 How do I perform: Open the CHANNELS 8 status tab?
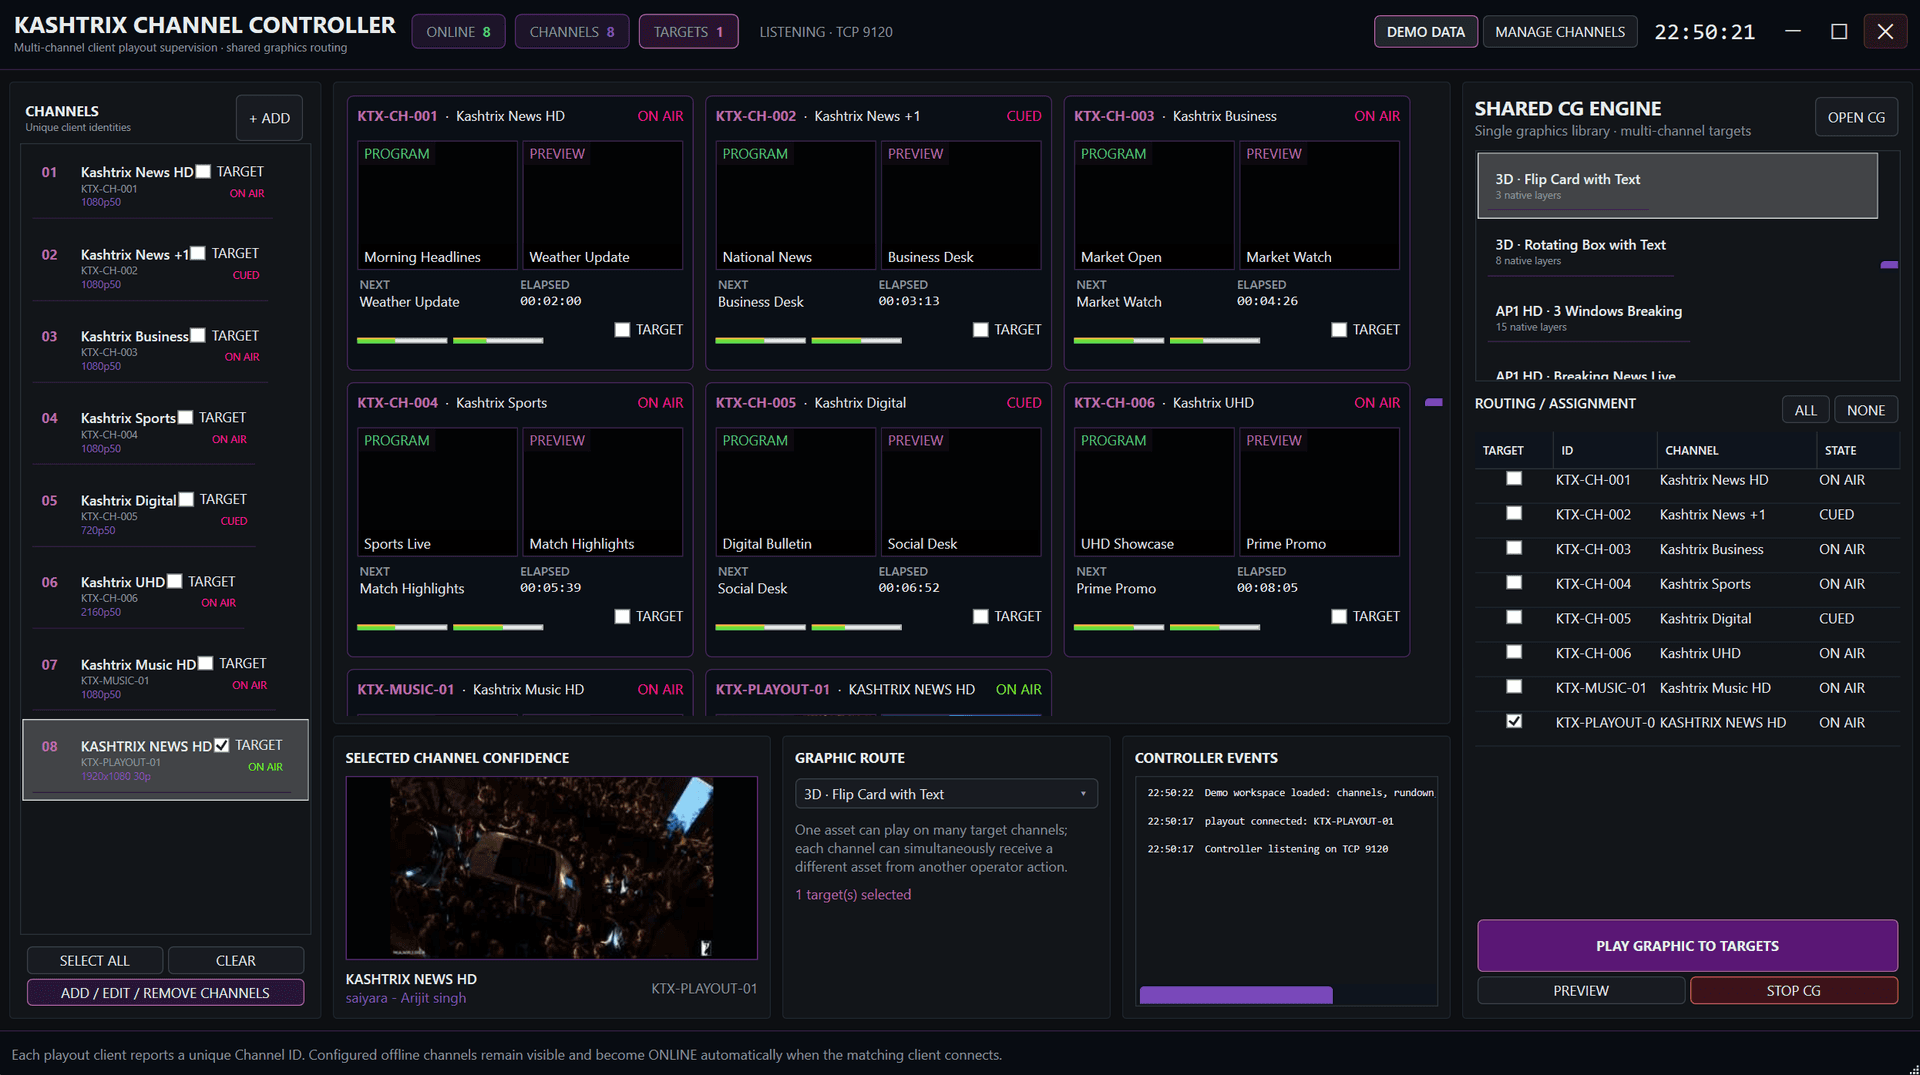[x=572, y=32]
